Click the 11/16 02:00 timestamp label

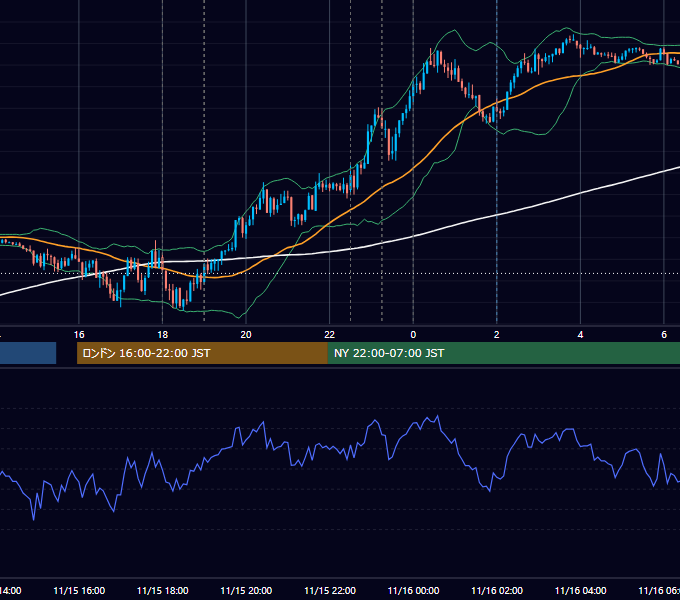coord(497,591)
